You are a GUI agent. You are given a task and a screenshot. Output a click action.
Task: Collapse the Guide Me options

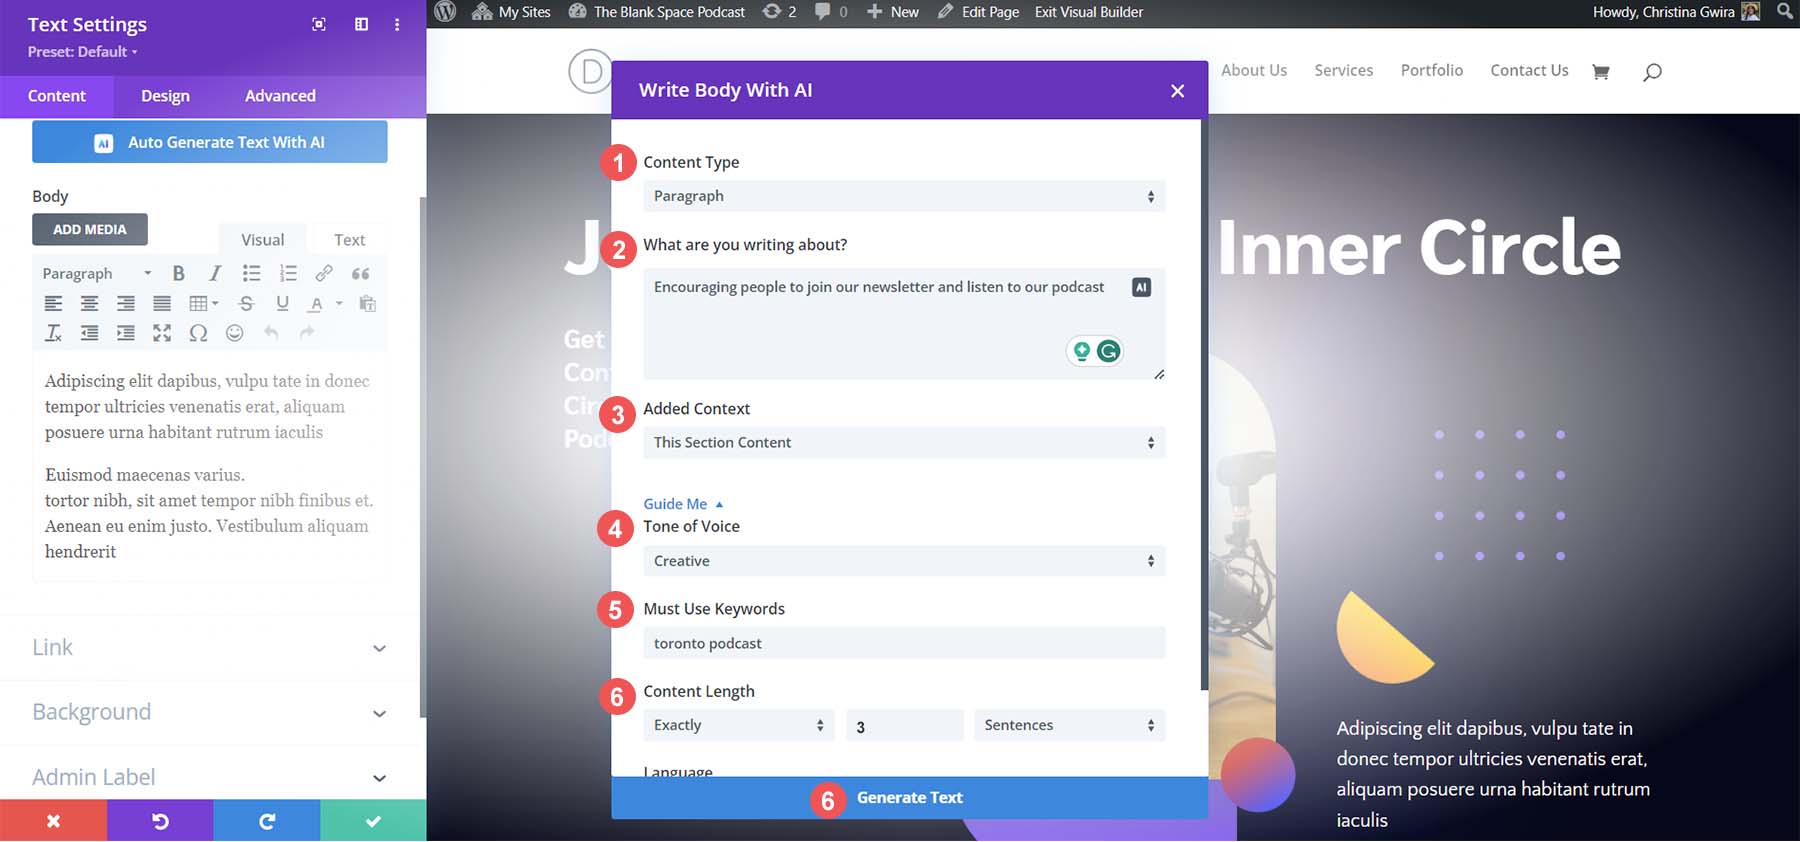[x=683, y=504]
